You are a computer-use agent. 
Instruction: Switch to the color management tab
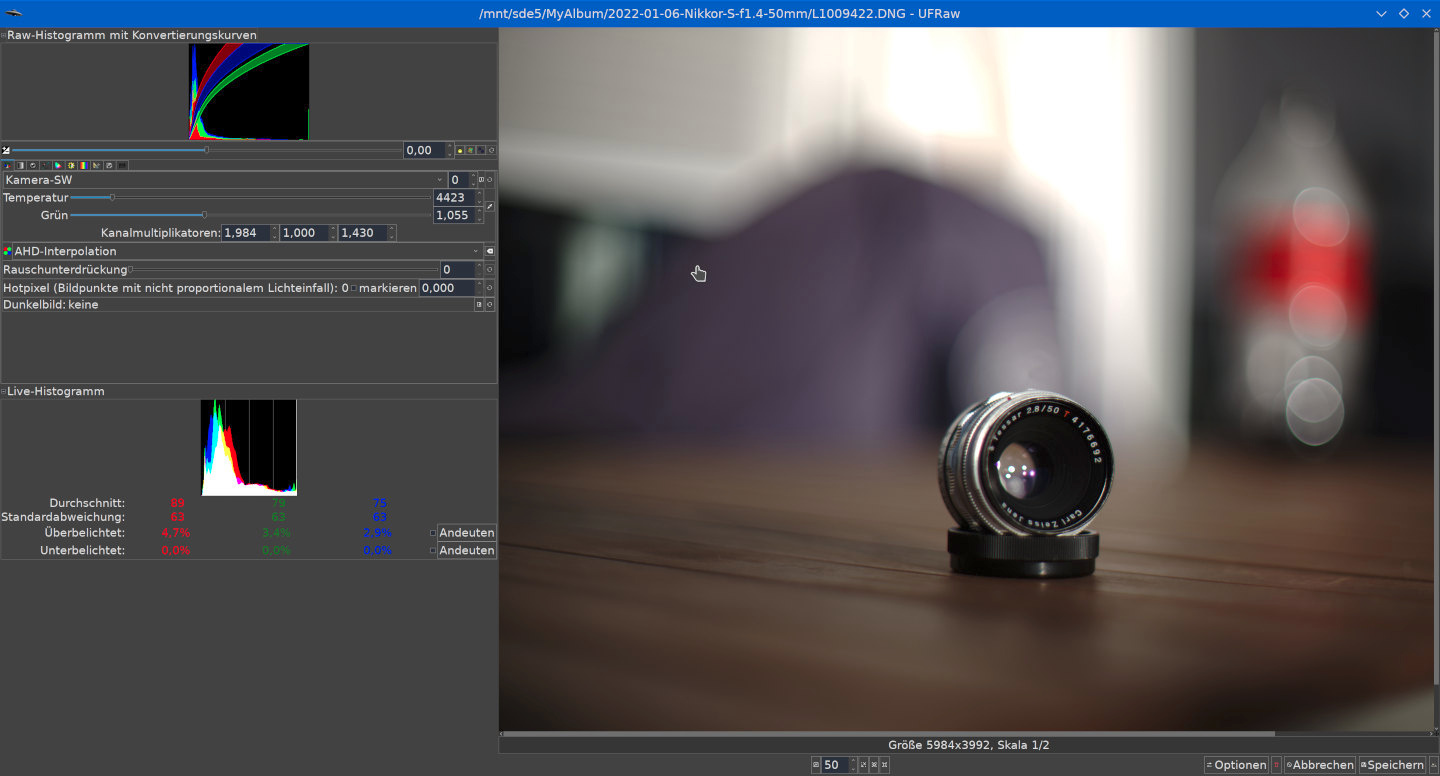[58, 165]
